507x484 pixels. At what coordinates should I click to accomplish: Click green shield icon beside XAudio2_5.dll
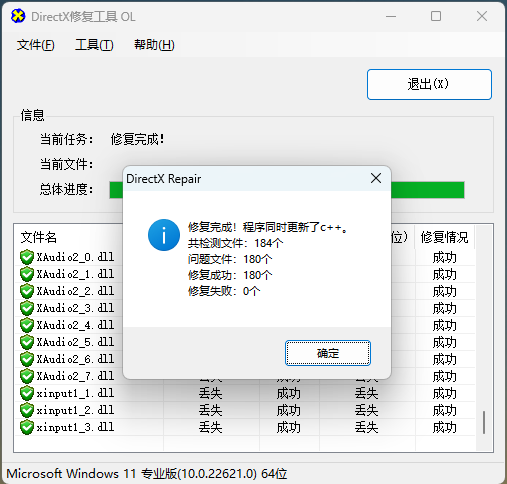27,342
